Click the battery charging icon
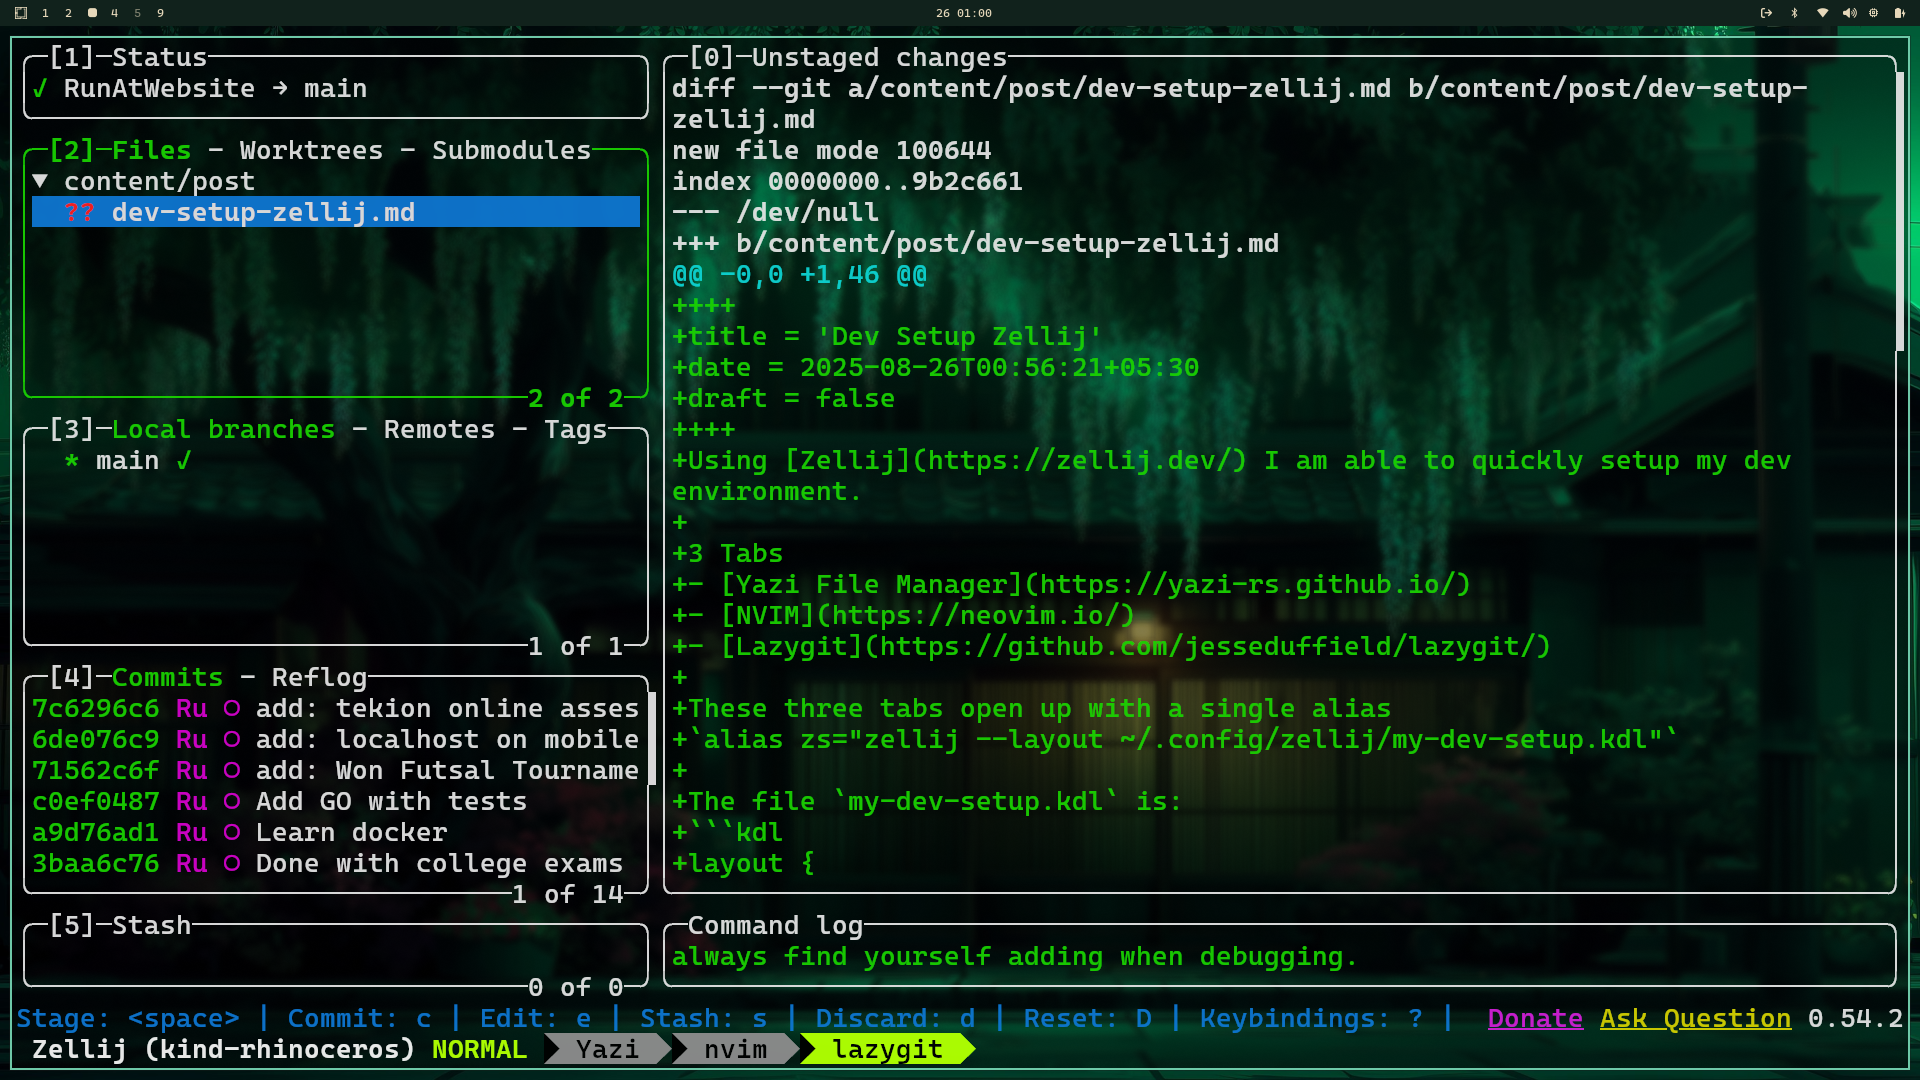This screenshot has height=1080, width=1920. click(1899, 13)
